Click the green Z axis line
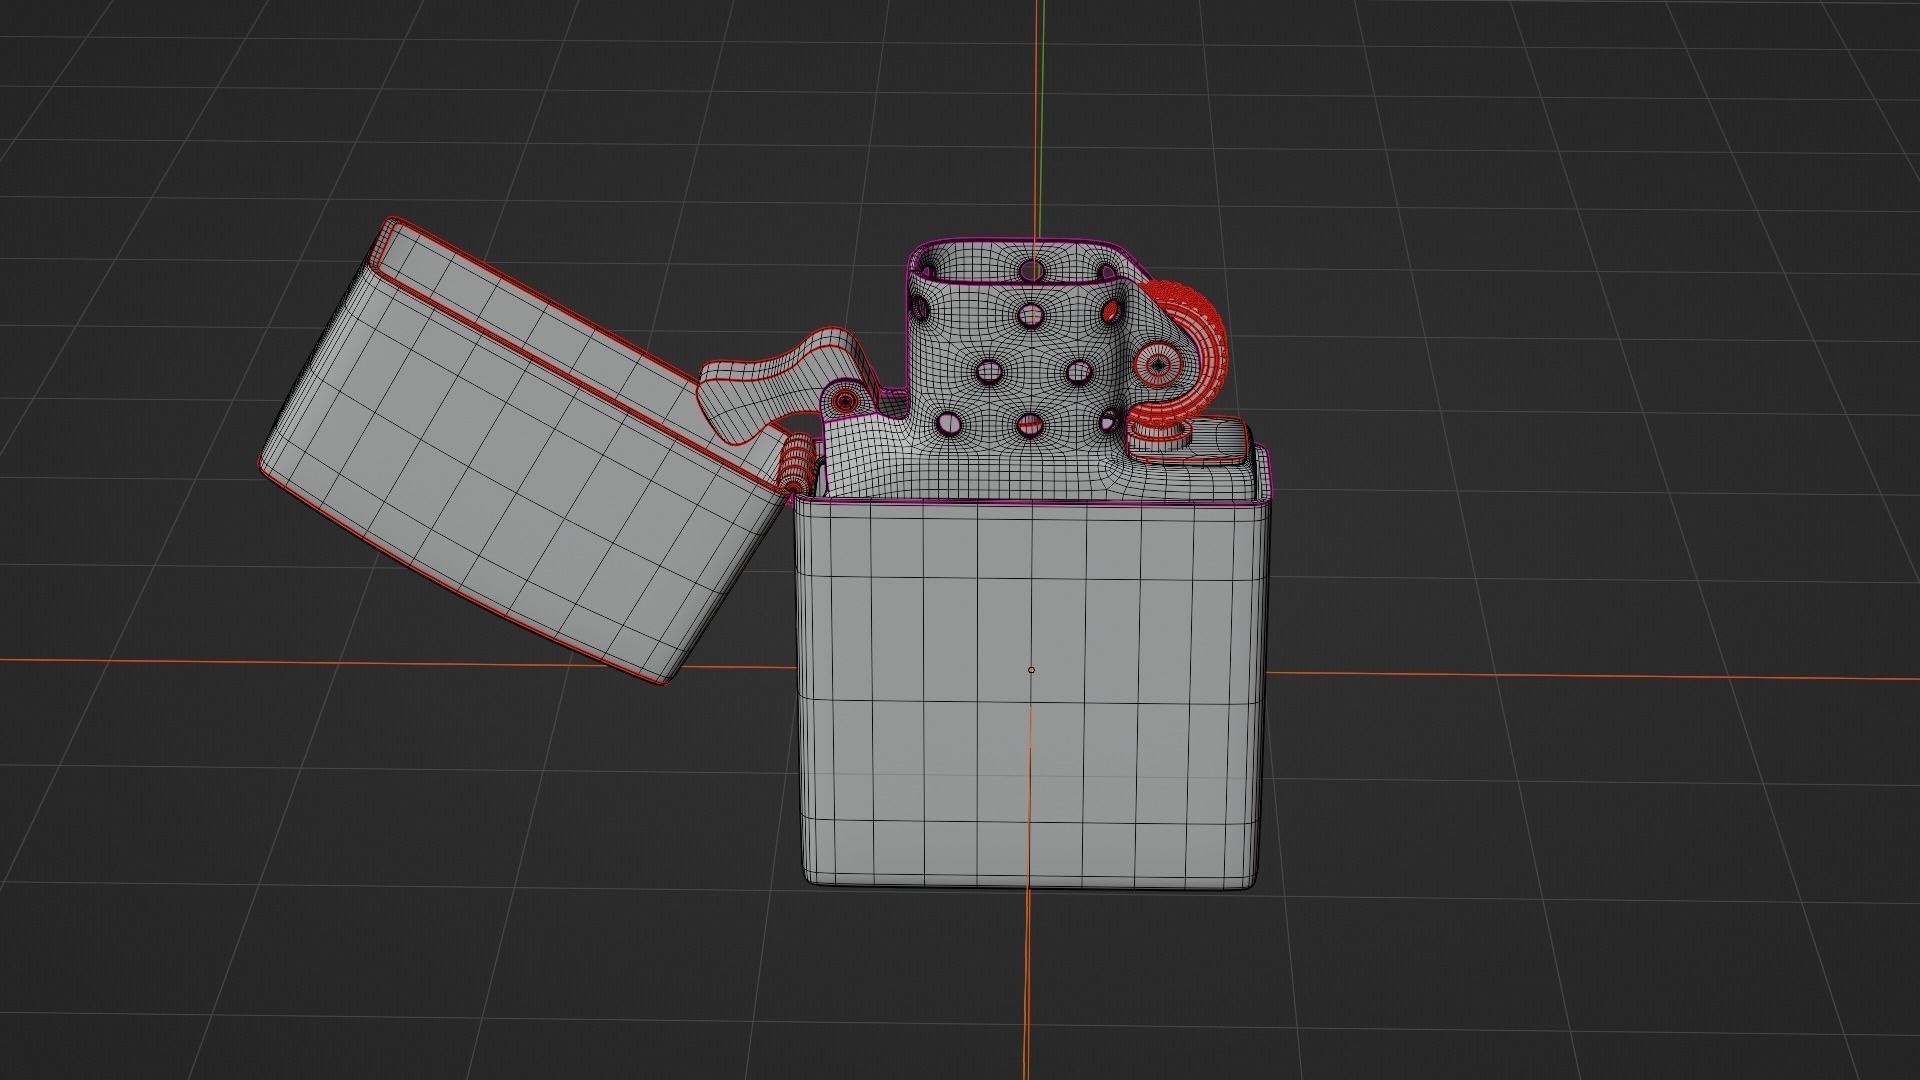This screenshot has height=1080, width=1920. click(x=1043, y=100)
